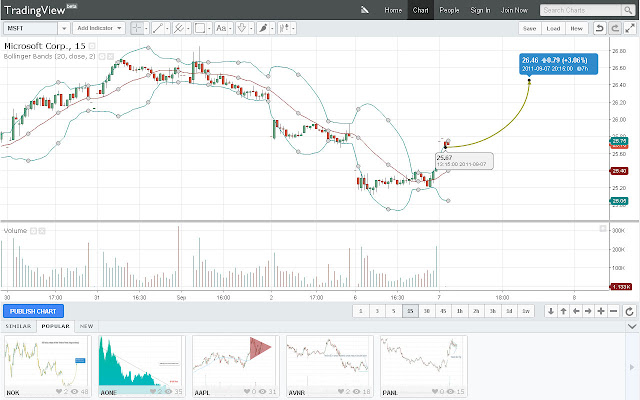The image size is (640, 400).
Task: Select the trend line drawing tool
Action: [158, 28]
